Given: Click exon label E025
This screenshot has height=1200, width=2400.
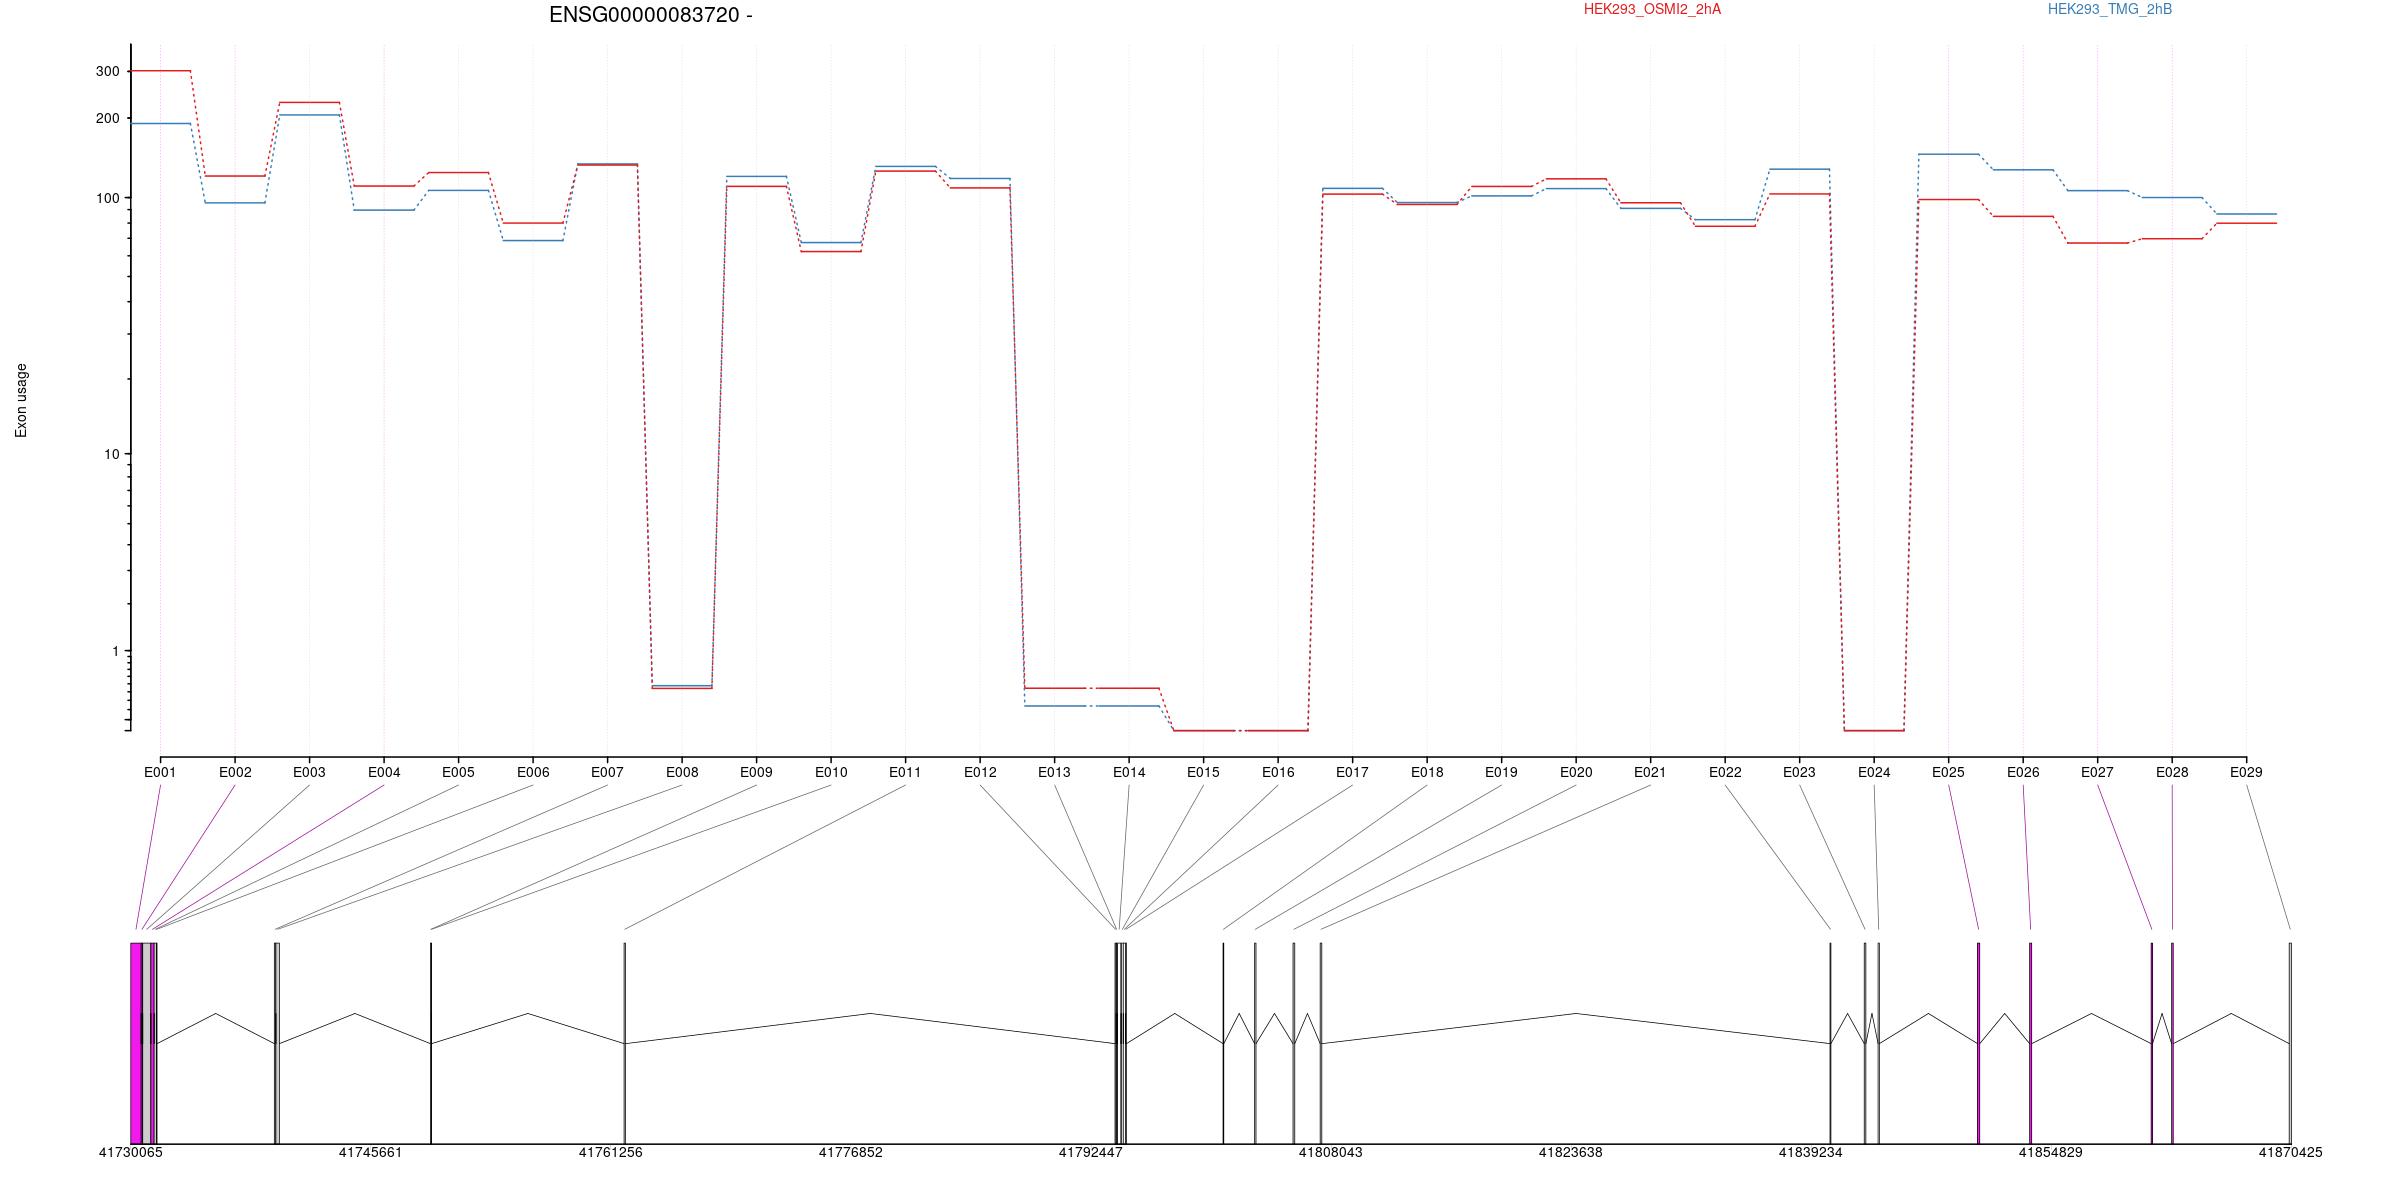Looking at the screenshot, I should [x=1948, y=772].
